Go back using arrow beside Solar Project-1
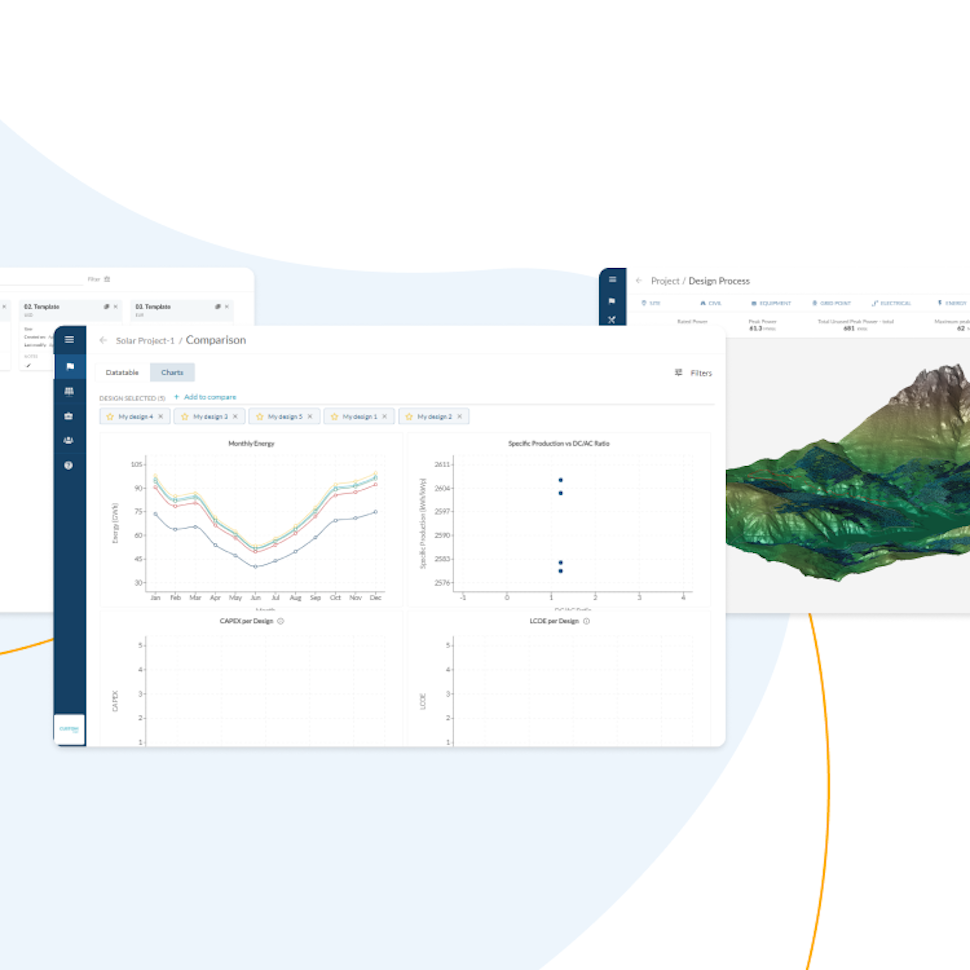Screen dimensions: 970x970 pos(103,340)
